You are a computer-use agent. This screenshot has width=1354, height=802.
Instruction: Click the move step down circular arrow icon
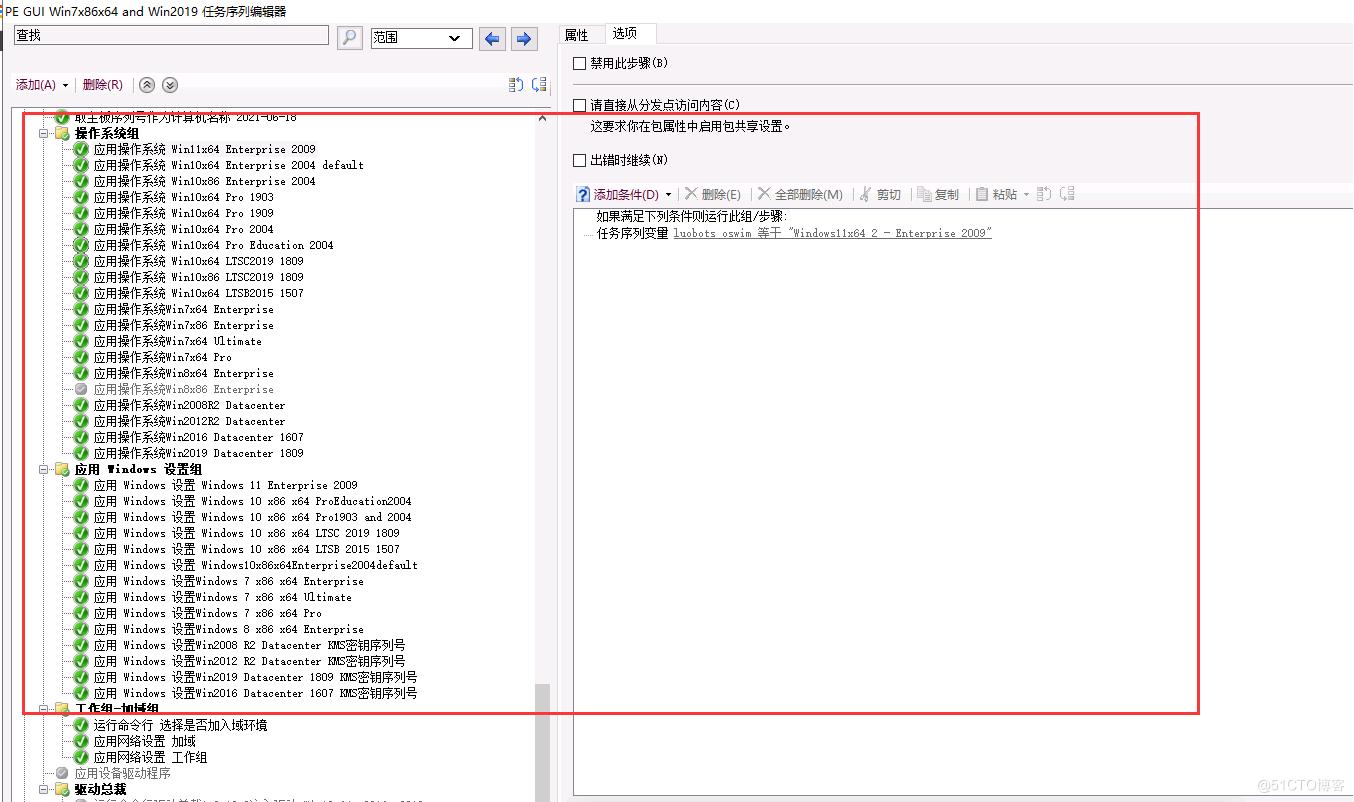170,85
